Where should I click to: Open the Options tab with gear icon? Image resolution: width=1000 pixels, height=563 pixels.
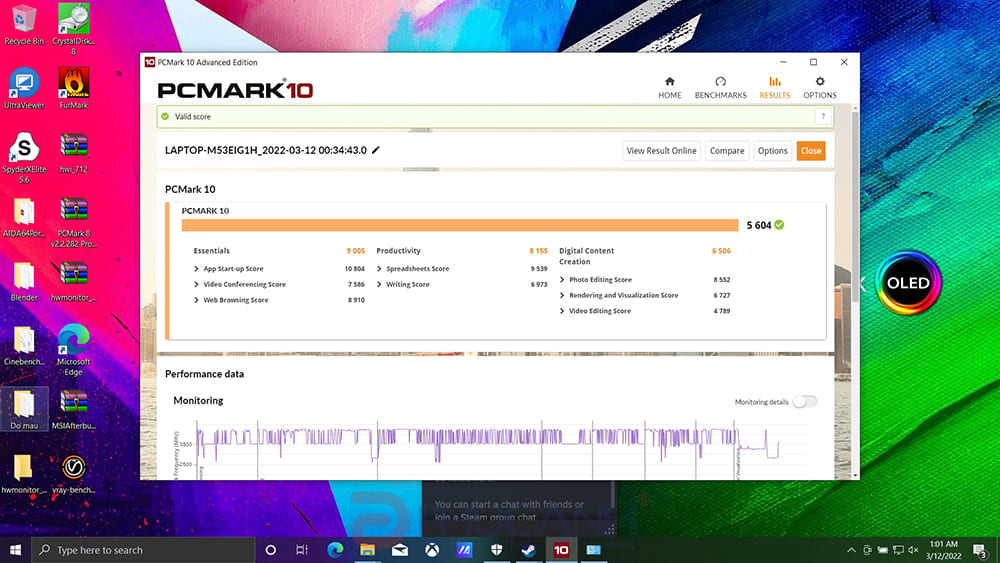(x=820, y=87)
